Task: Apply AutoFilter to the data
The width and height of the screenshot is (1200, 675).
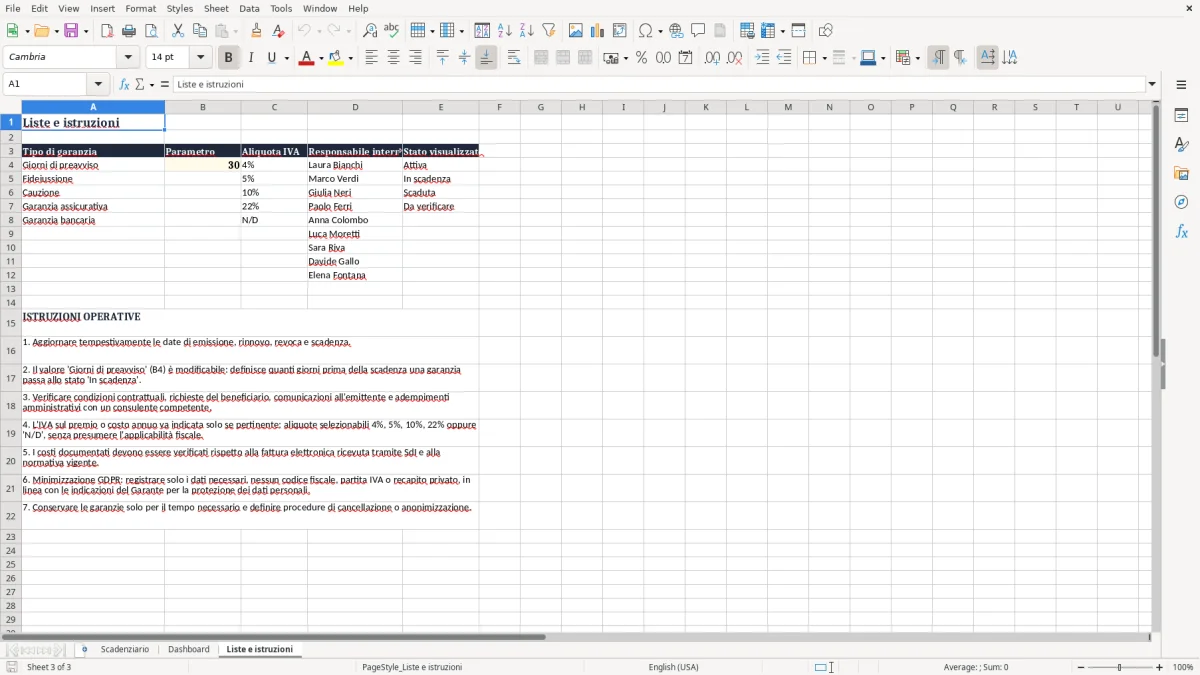Action: pos(549,31)
